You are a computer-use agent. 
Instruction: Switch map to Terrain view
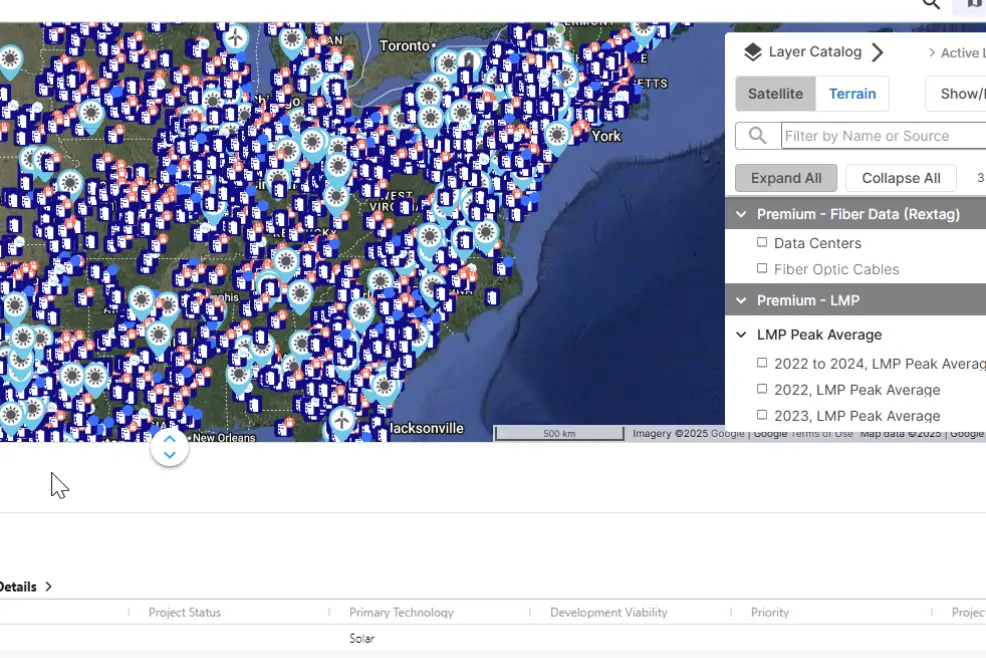pyautogui.click(x=852, y=94)
